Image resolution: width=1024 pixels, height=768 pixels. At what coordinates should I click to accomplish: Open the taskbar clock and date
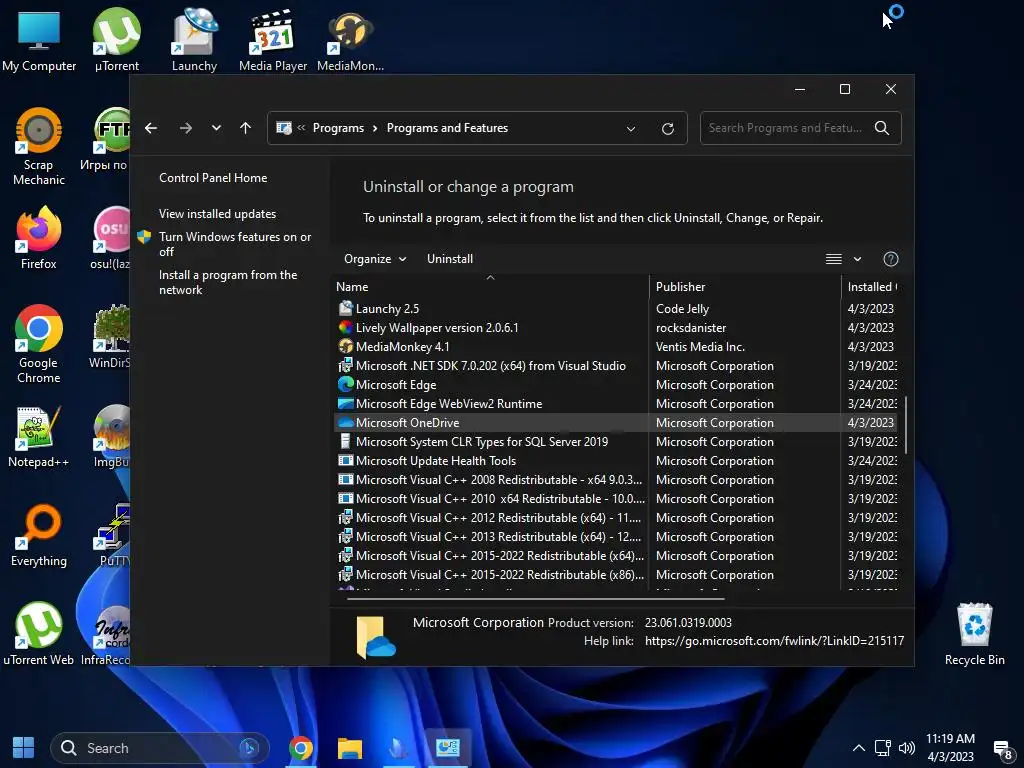950,748
